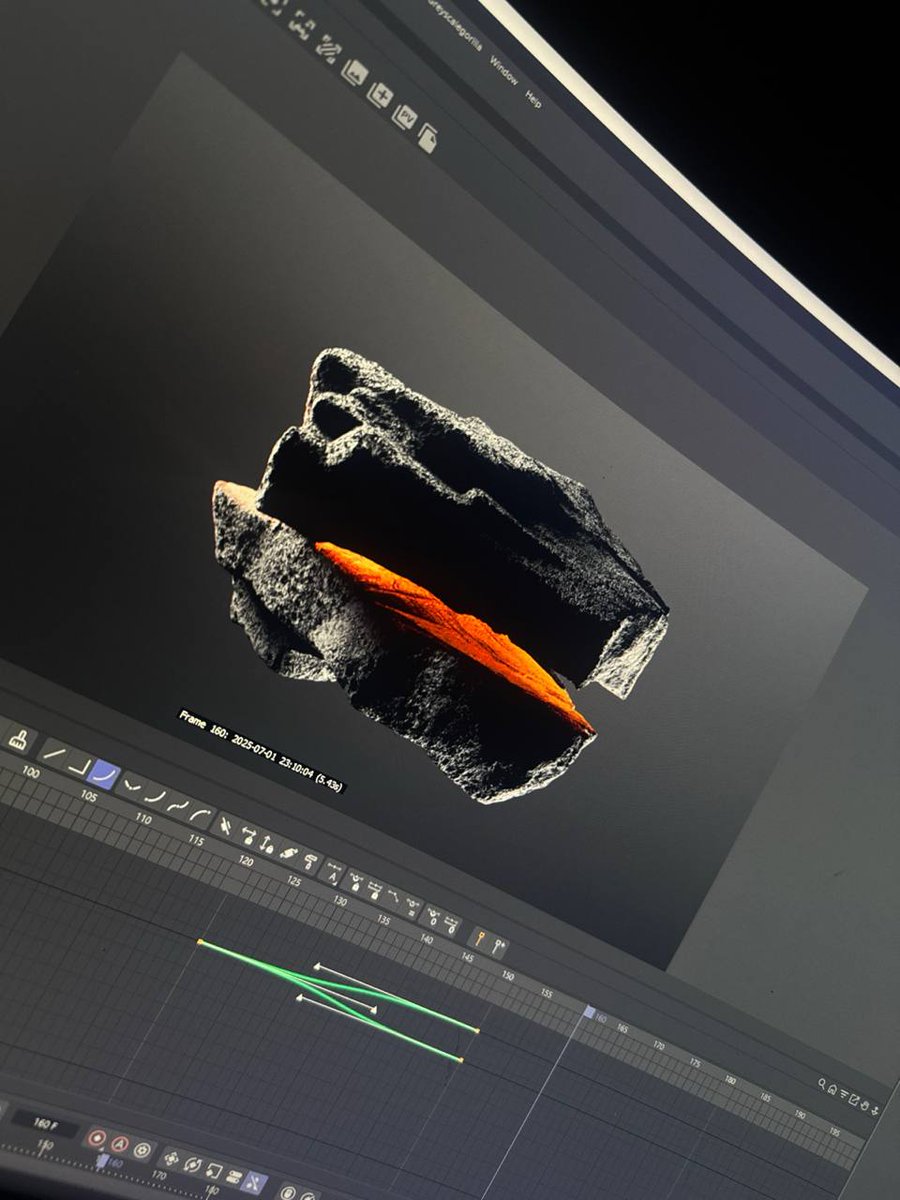This screenshot has height=1200, width=900.
Task: Click the two-bar keying icon left of highlighted one
Action: click(x=234, y=1177)
